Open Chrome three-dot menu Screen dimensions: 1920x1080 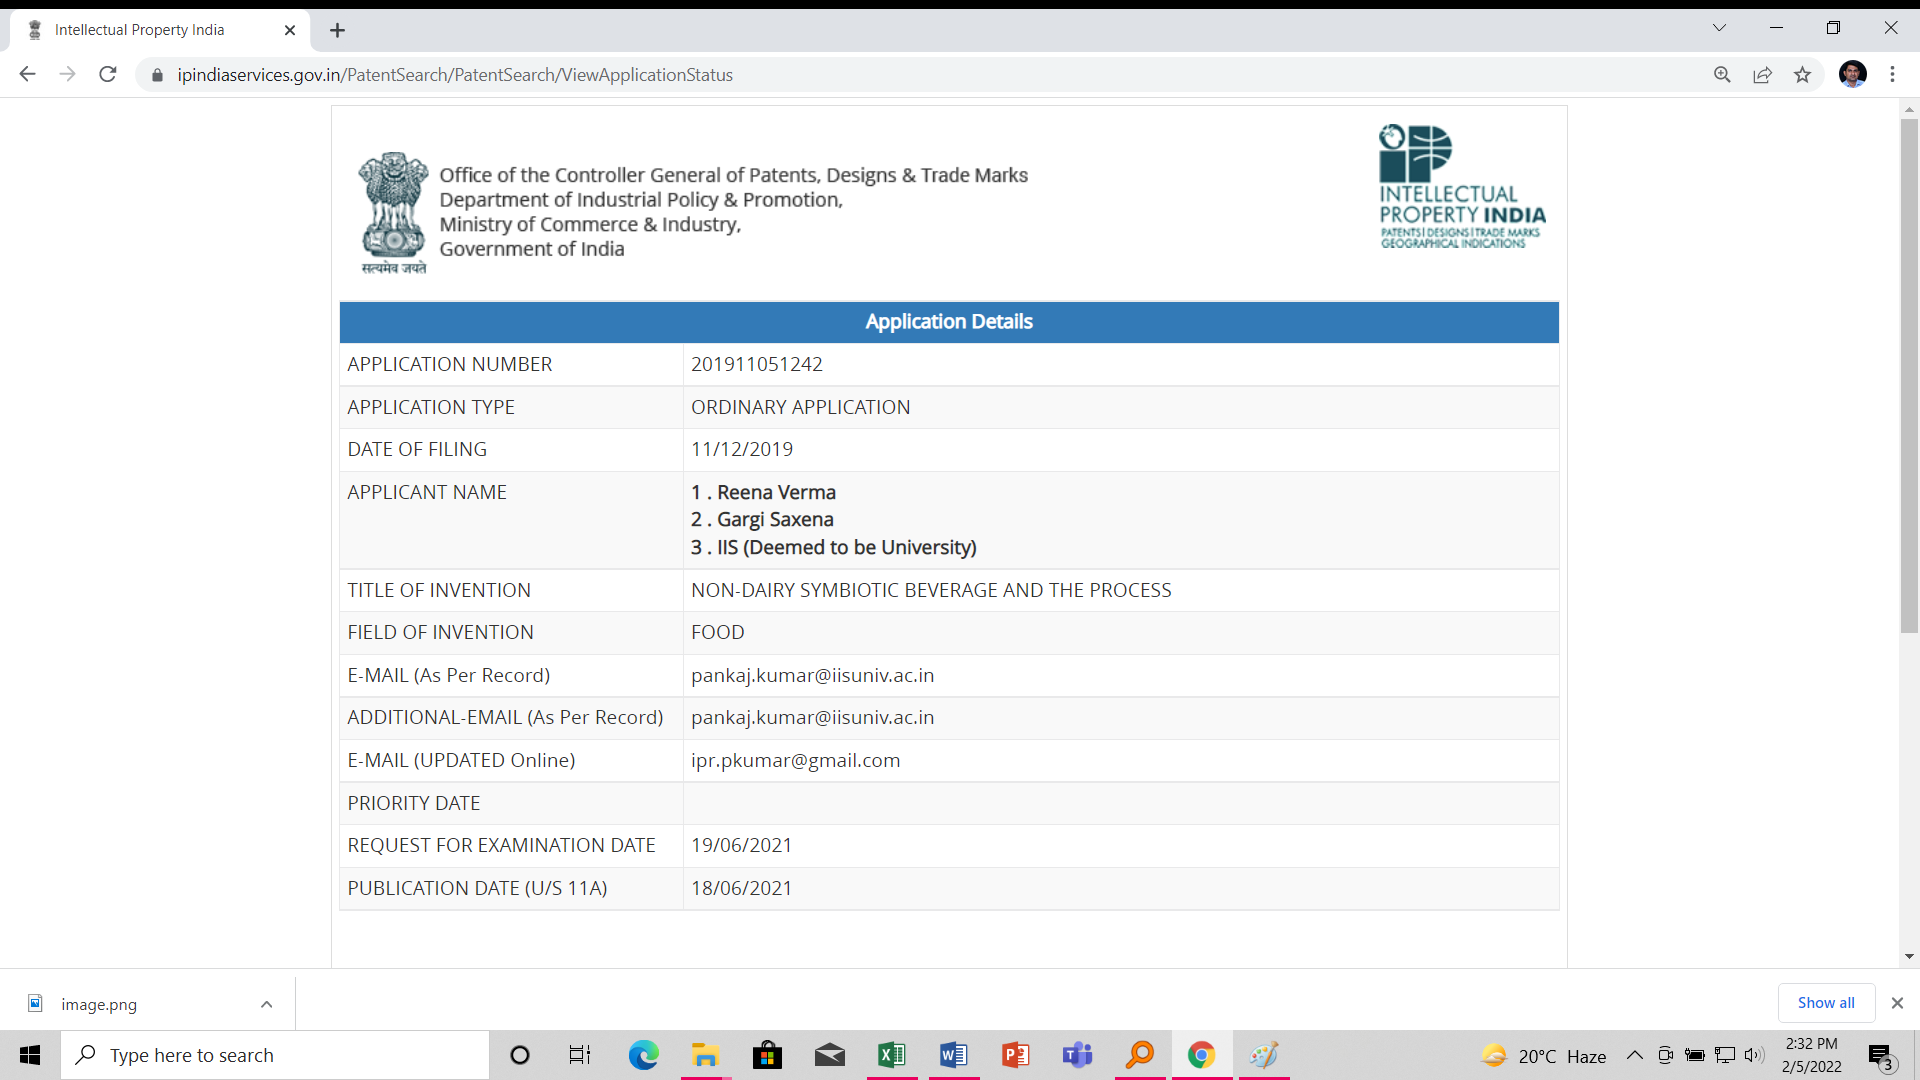(x=1892, y=74)
